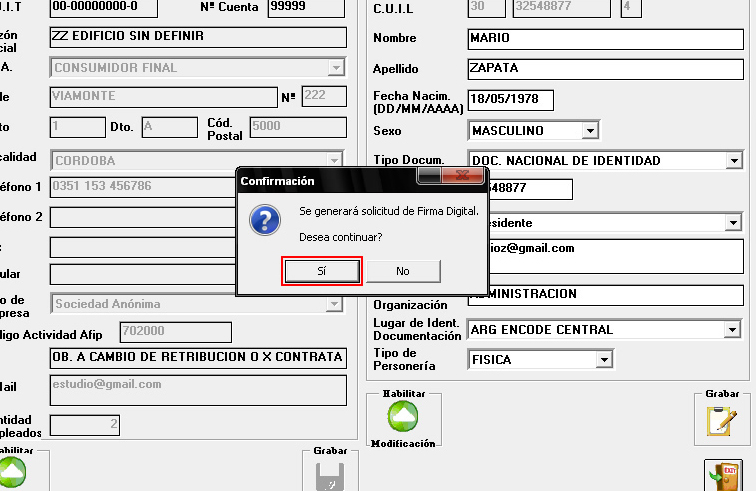Click the ZZ EDIFICIO SIN DEFINIR field
Screen dimensions: 756x491
196,37
